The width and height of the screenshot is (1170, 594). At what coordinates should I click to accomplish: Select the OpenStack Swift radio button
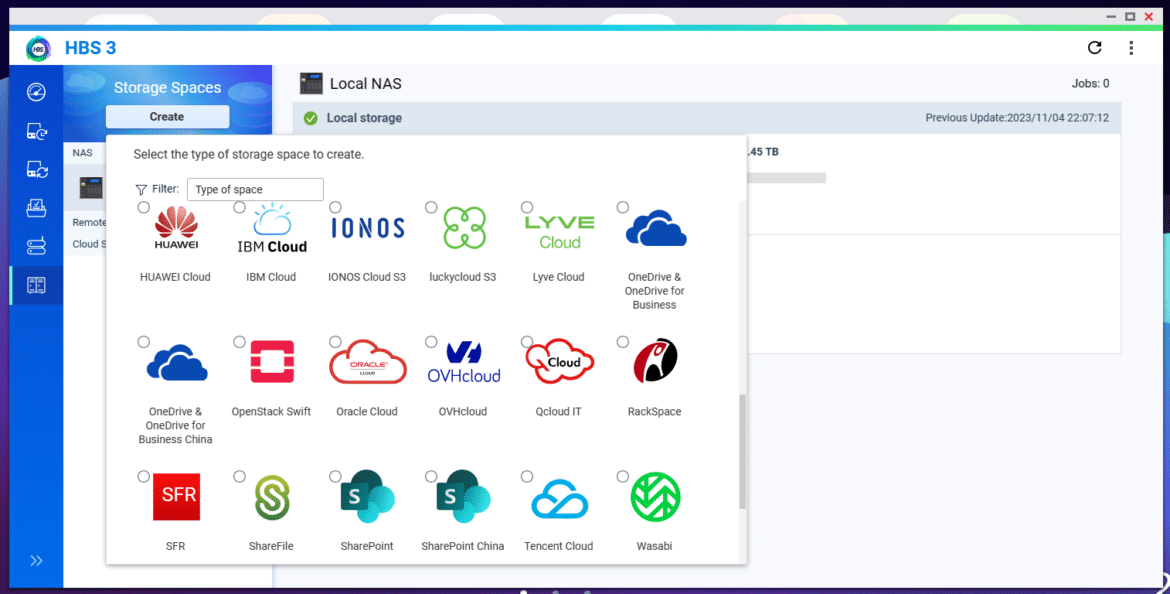(x=240, y=342)
